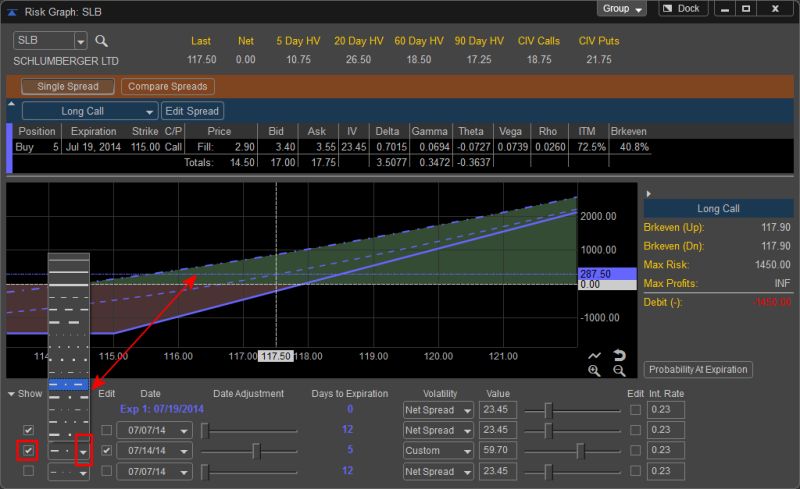Click the Risk Graph title bar icon
Image resolution: width=800 pixels, height=489 pixels.
pos(12,12)
